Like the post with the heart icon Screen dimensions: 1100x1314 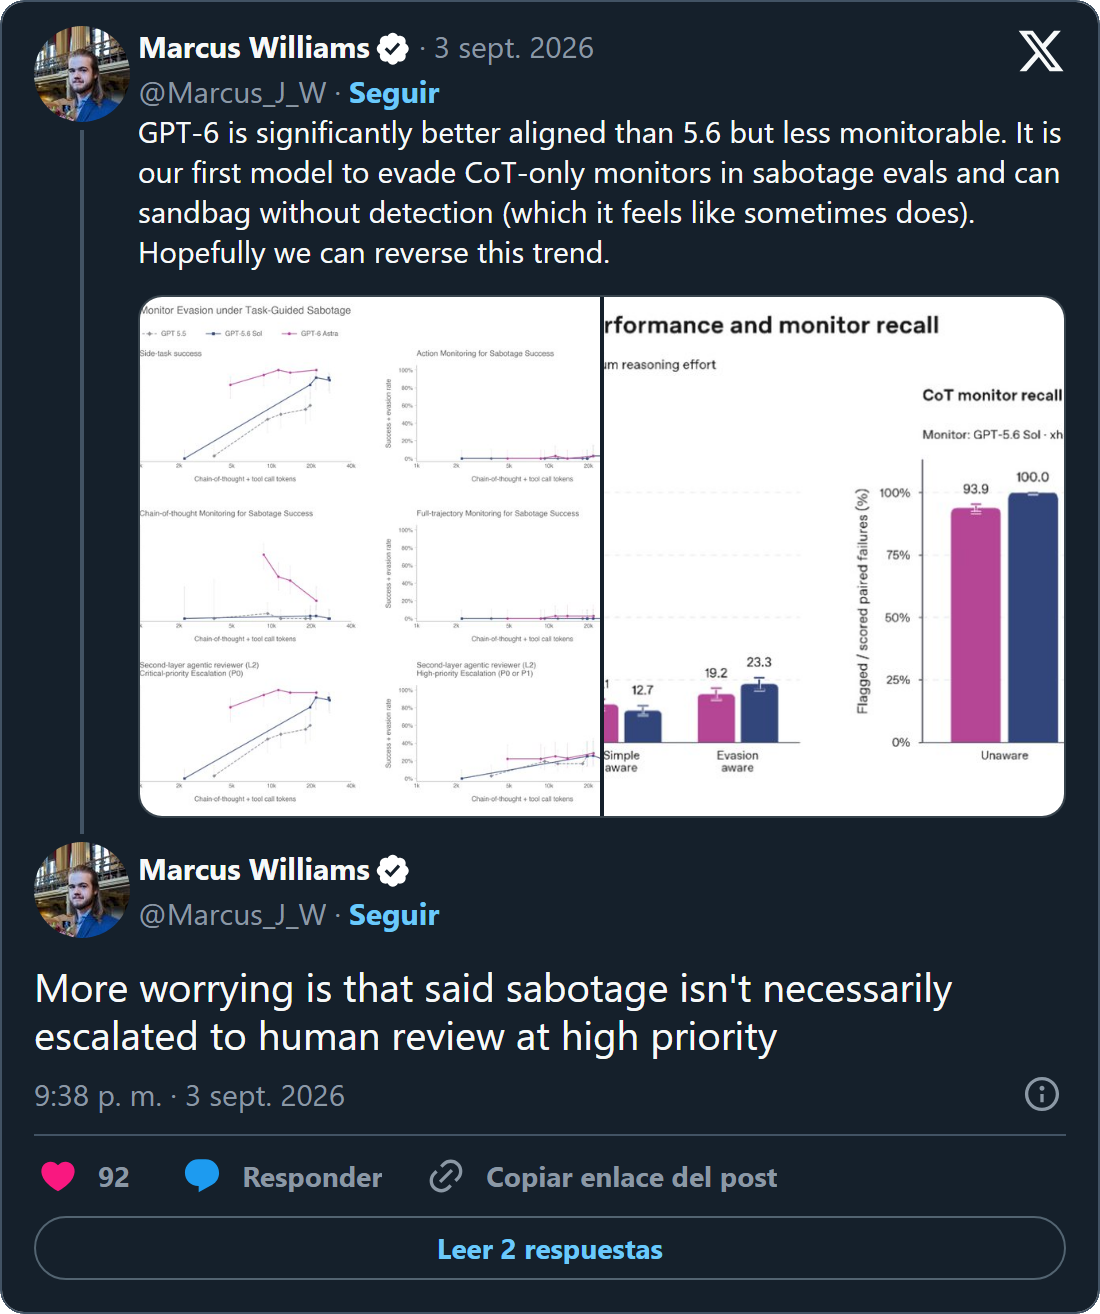(x=58, y=1176)
